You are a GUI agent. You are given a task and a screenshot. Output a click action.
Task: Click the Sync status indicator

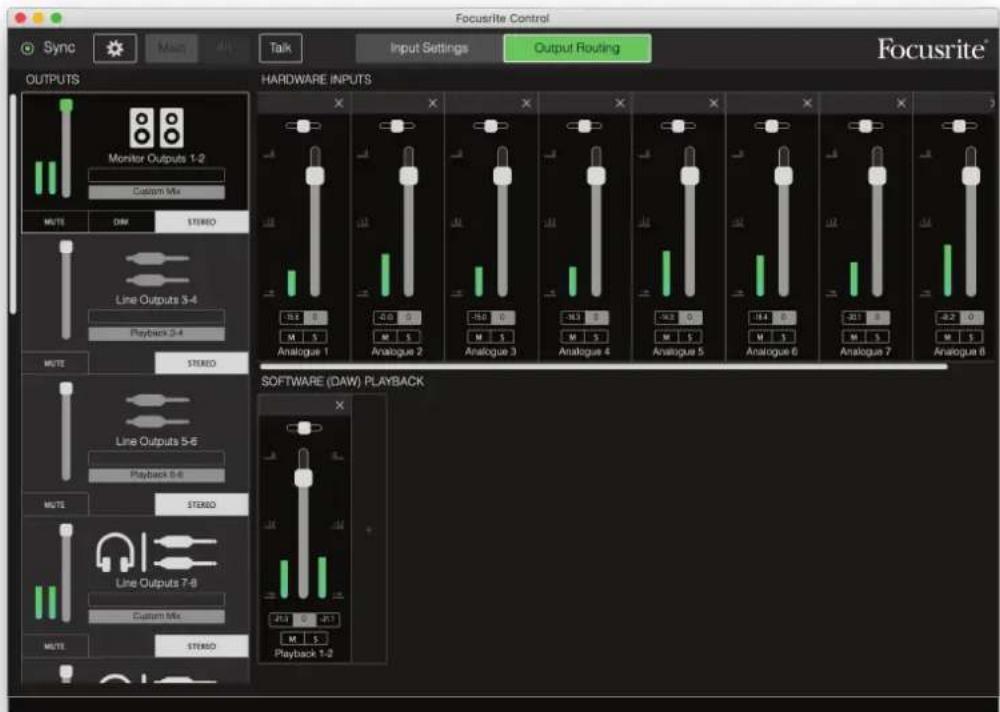27,48
